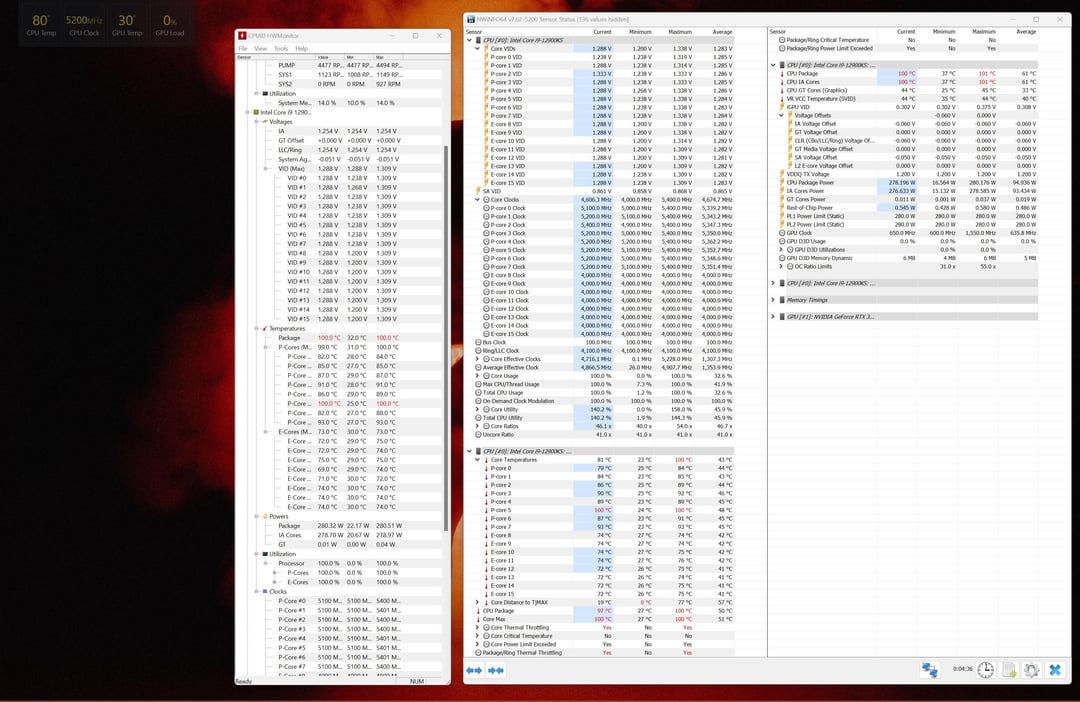The width and height of the screenshot is (1080, 702).
Task: Click the CPU Temp overlay readout
Action: pyautogui.click(x=41, y=25)
